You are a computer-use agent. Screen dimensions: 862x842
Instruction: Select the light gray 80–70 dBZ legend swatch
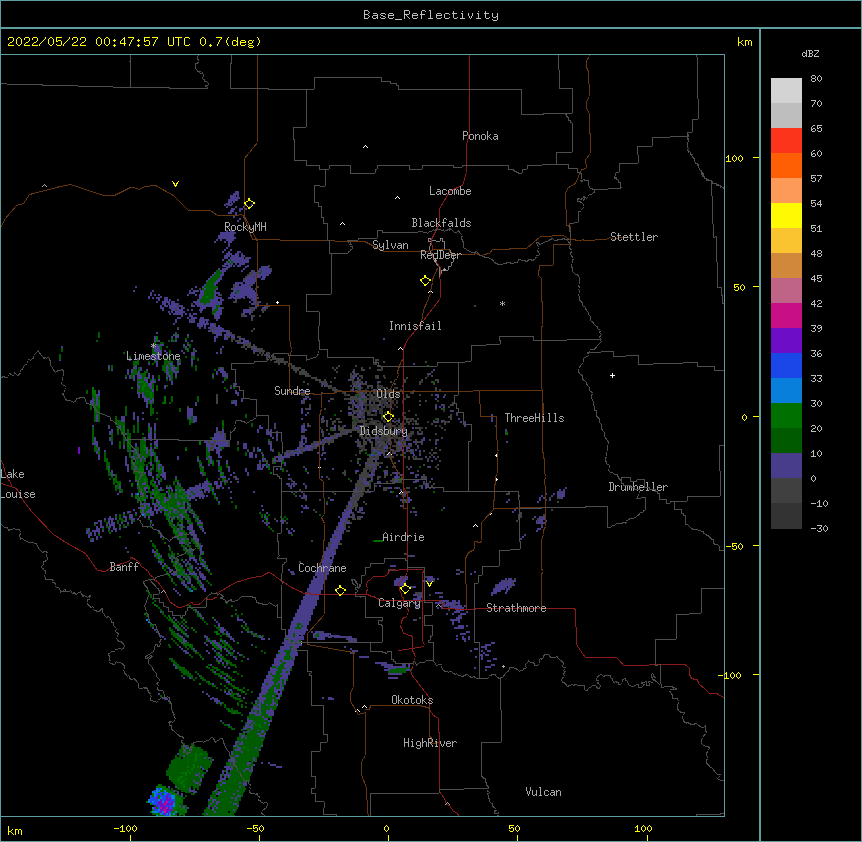pyautogui.click(x=786, y=91)
